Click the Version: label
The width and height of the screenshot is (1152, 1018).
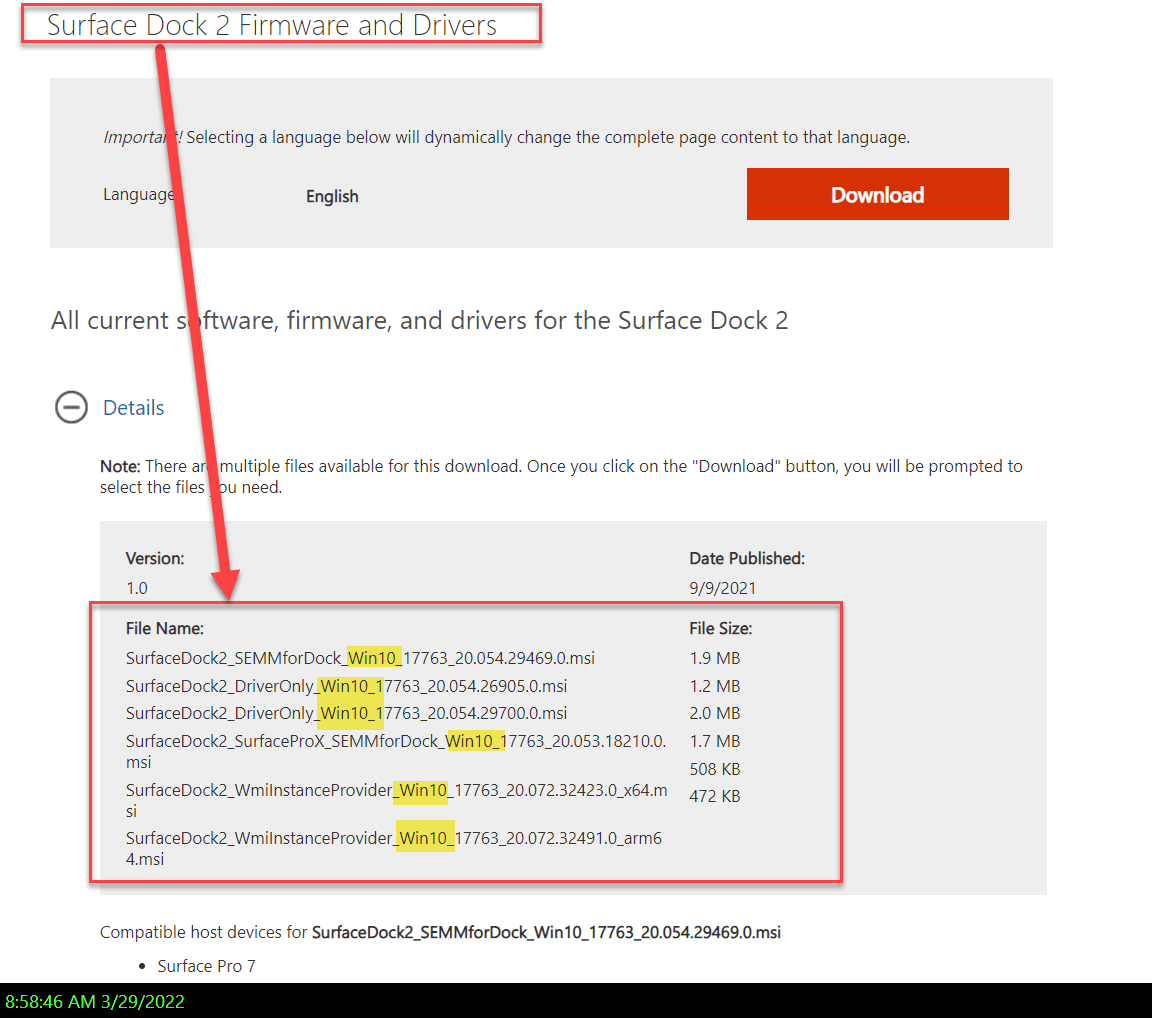(x=155, y=558)
